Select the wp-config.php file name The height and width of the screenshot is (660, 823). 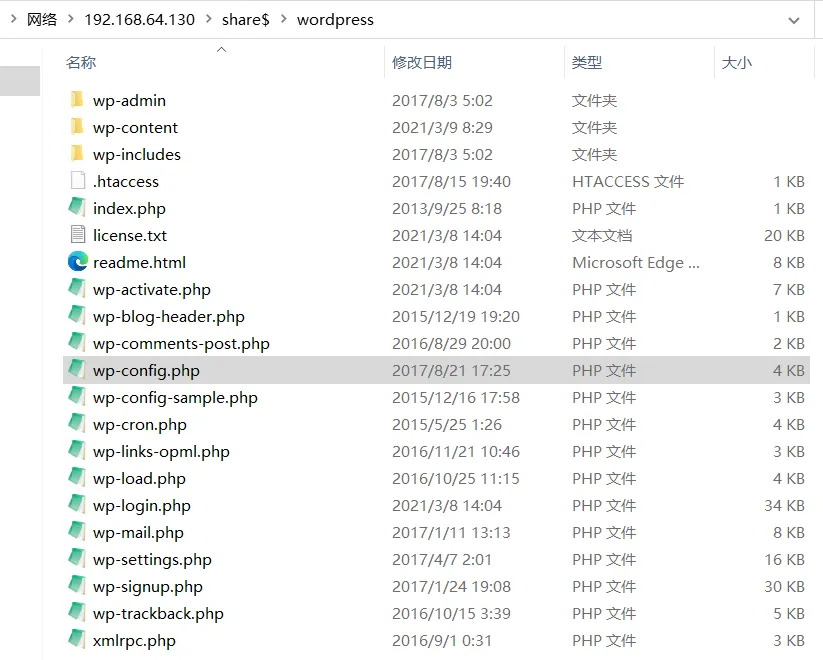(146, 371)
